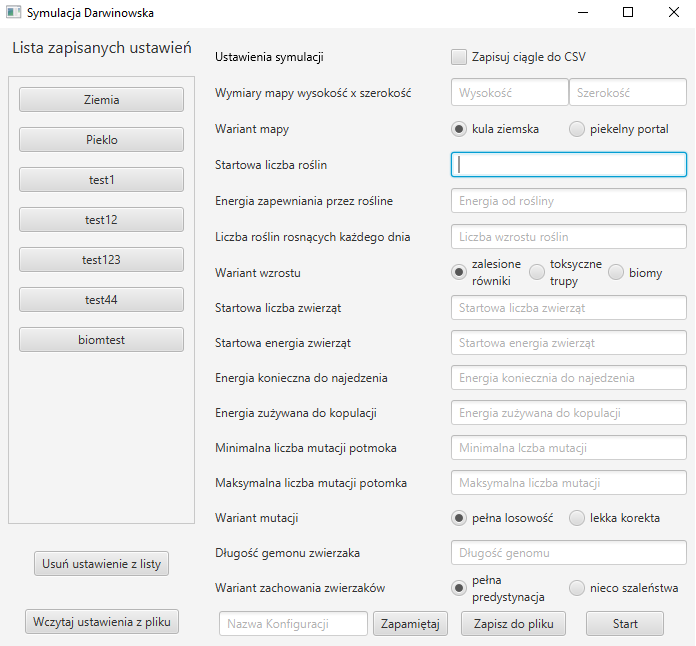Screen dimensions: 696x646
Task: Focus the Startowa liczba zwierząt input
Action: (x=569, y=308)
